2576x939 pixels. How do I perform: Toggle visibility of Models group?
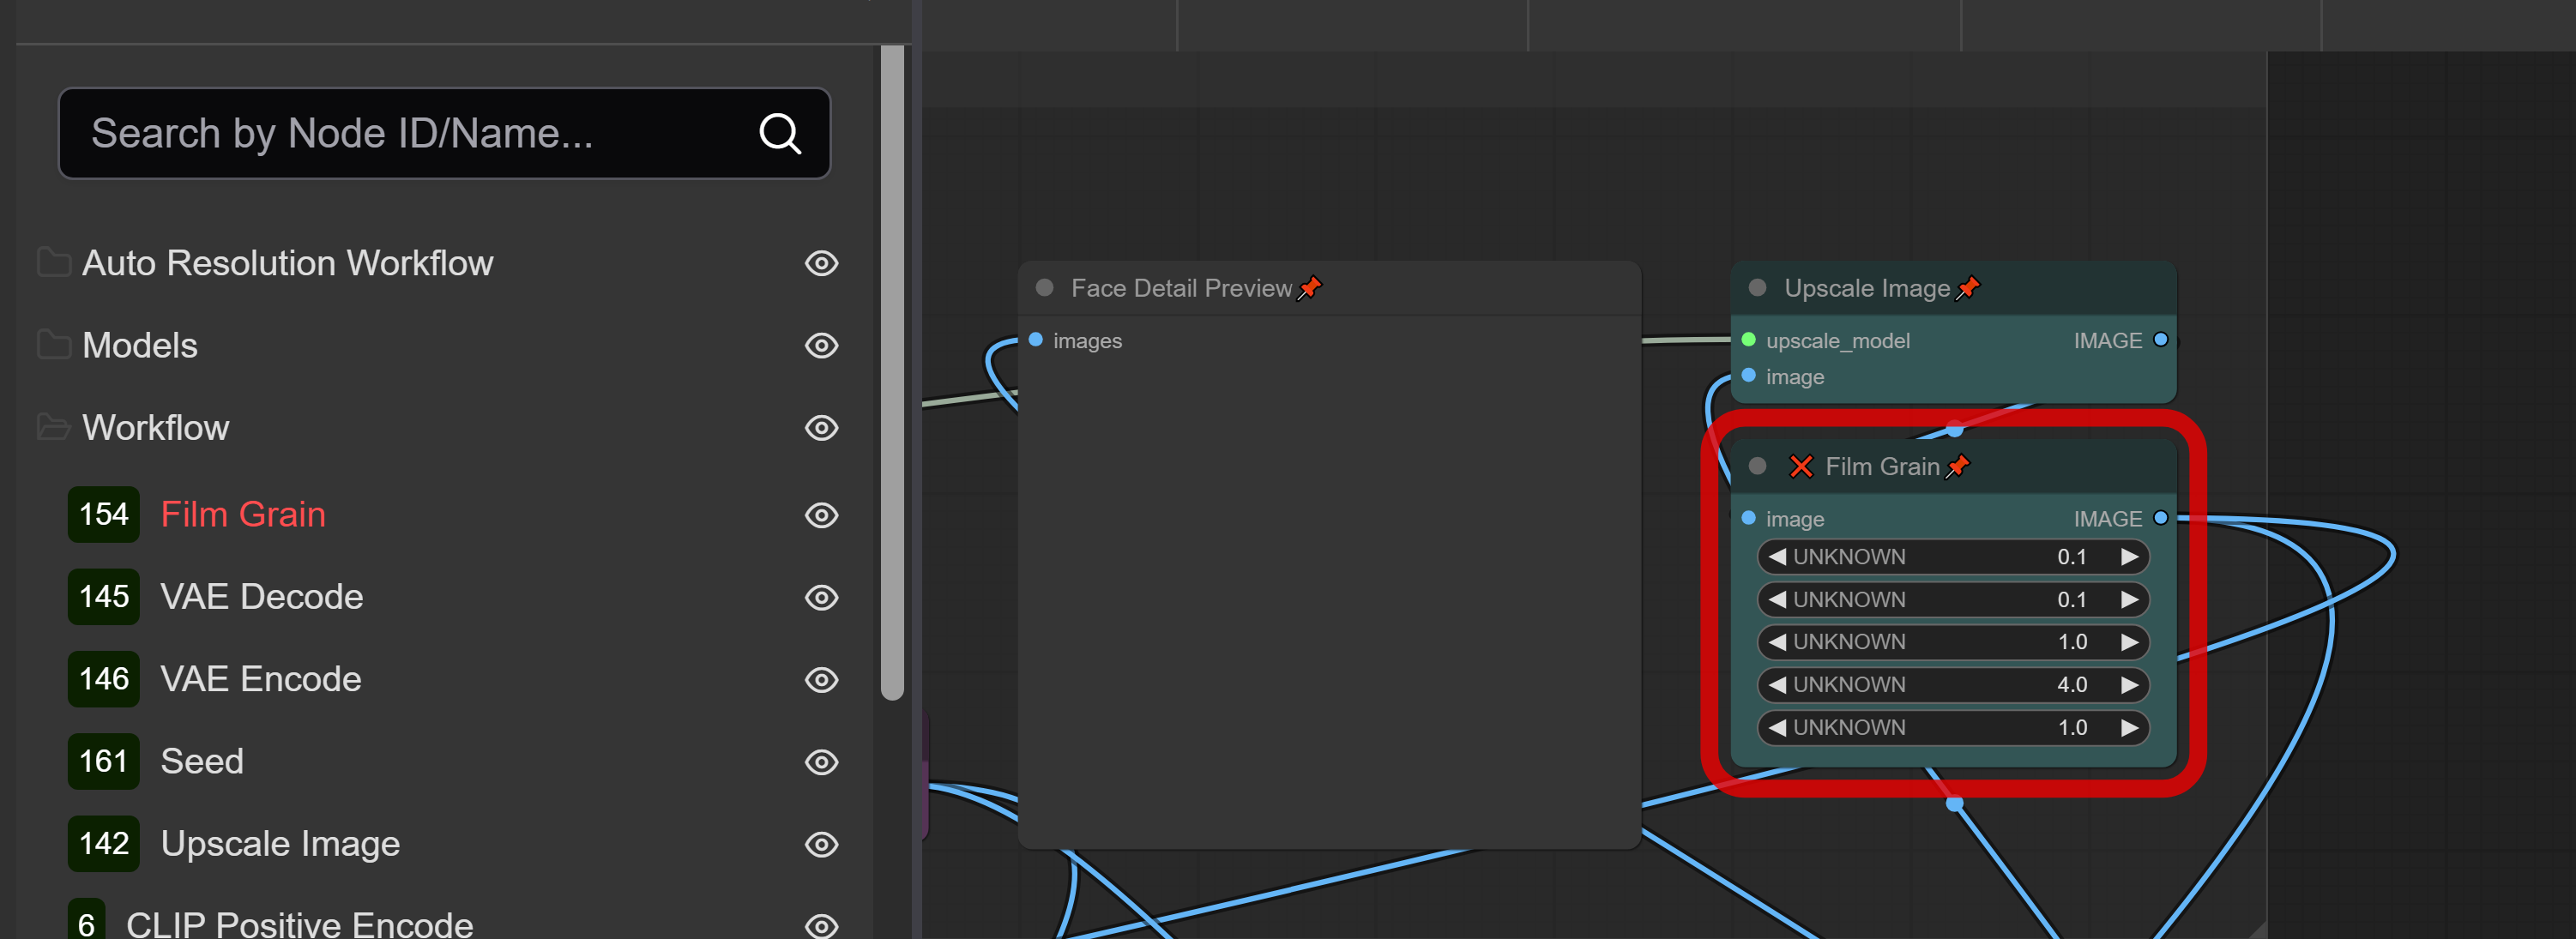821,345
